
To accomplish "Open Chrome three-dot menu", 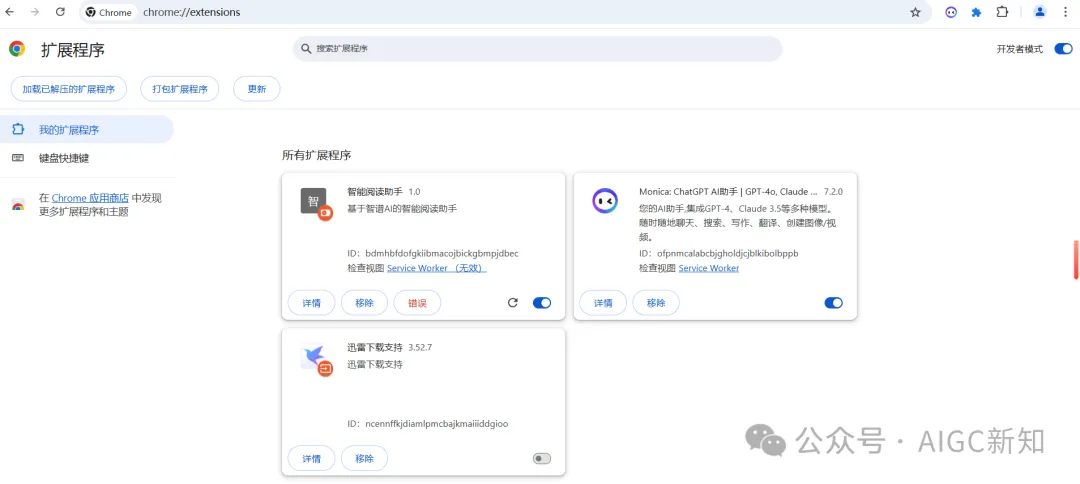I will click(1065, 12).
